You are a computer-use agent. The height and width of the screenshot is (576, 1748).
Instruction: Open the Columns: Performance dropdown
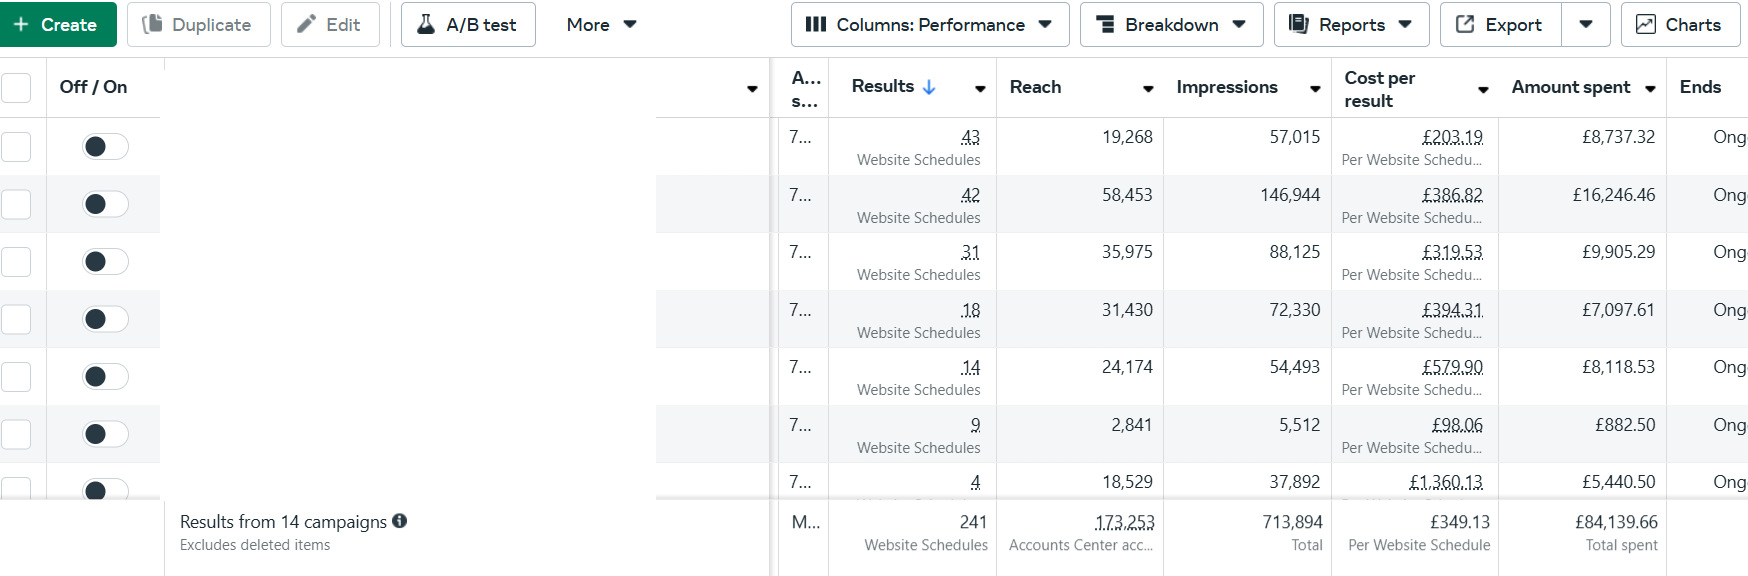click(929, 25)
